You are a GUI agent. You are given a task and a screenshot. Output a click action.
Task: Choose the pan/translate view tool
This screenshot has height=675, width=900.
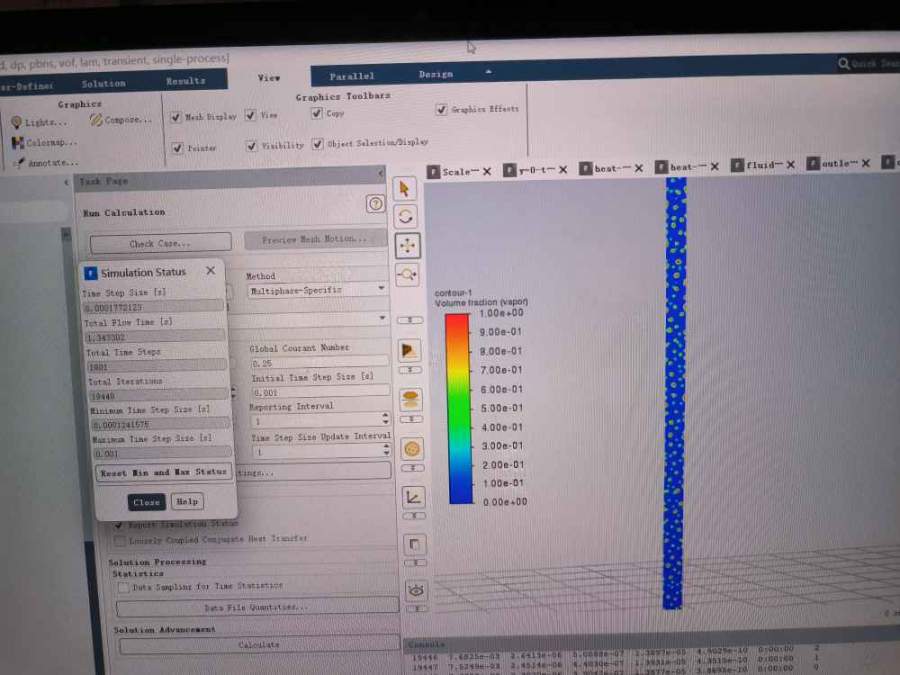[407, 245]
